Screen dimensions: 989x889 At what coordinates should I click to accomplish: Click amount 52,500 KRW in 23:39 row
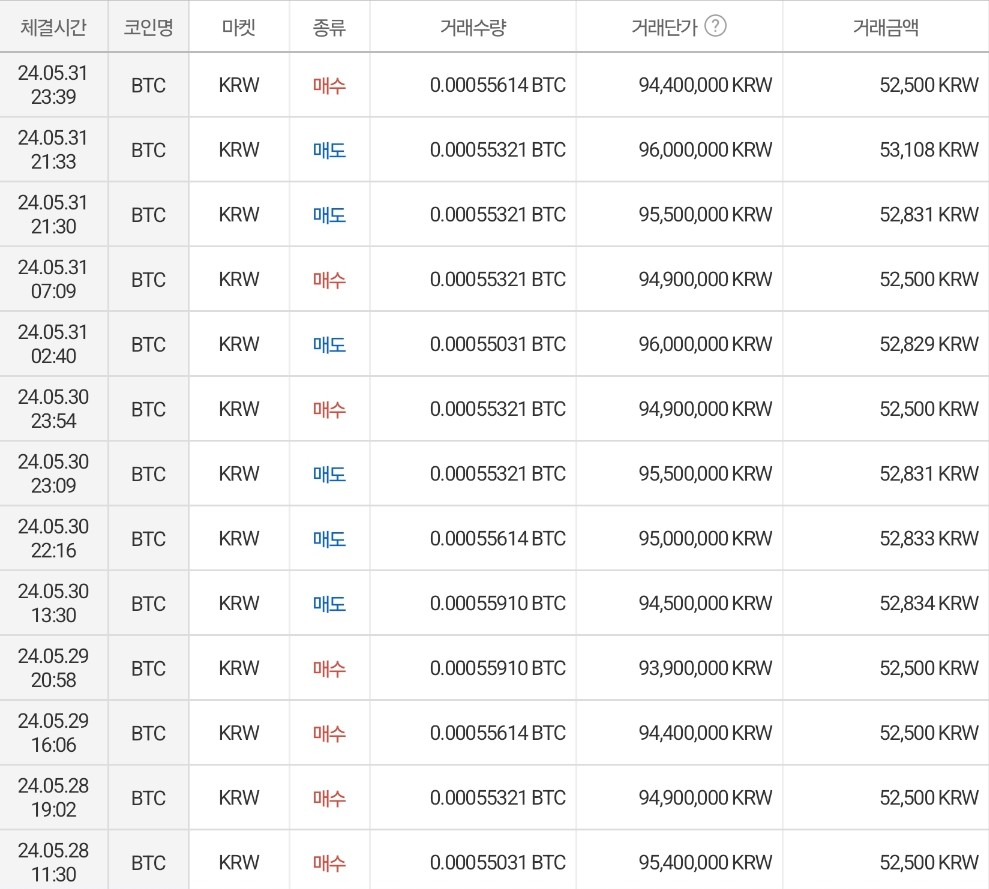[x=929, y=85]
